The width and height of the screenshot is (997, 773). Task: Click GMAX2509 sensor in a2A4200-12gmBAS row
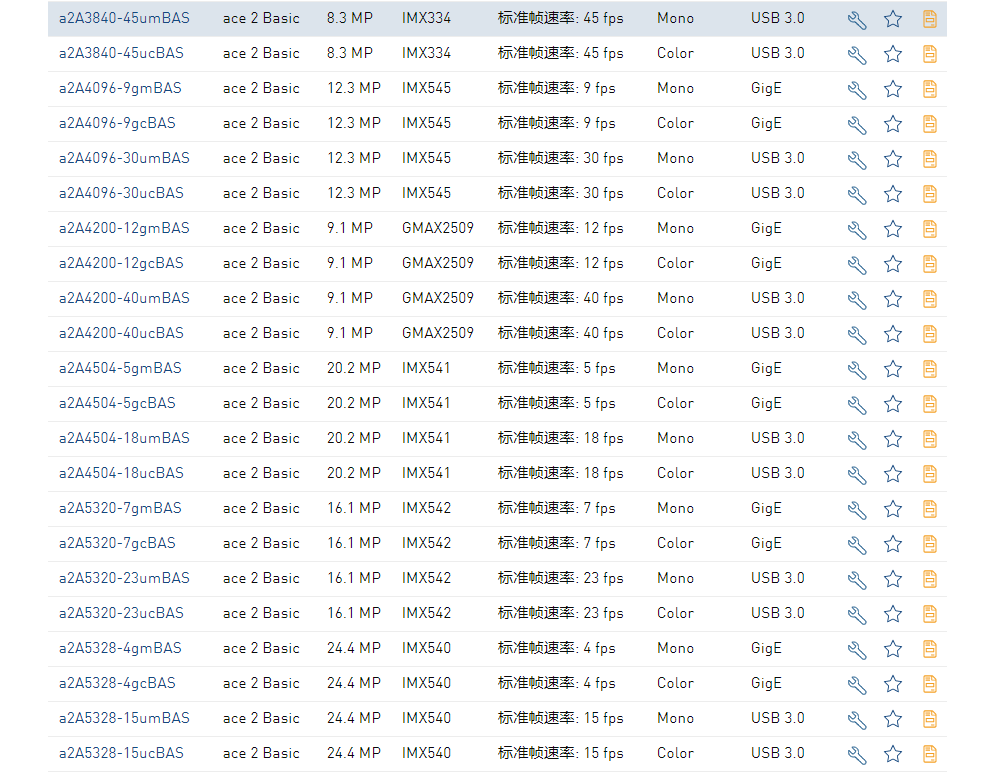coord(438,228)
